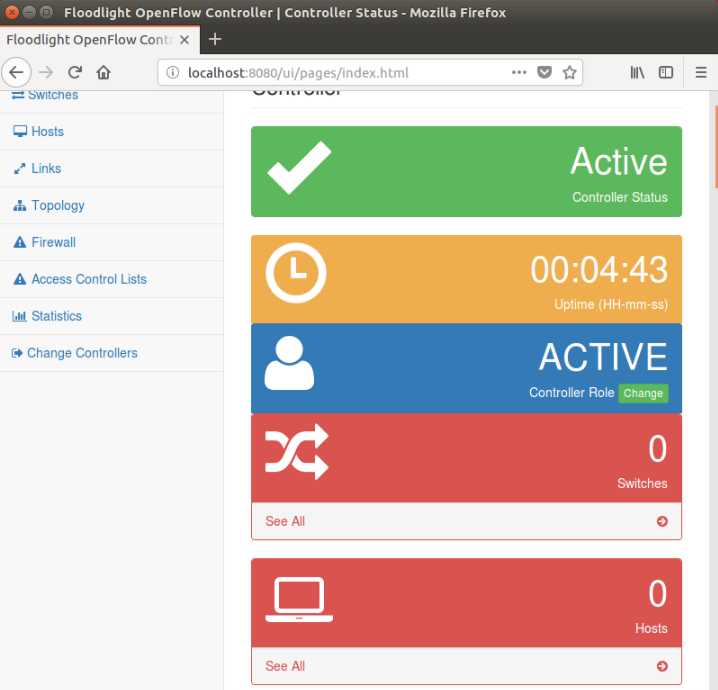Bookmark this page with the star
718x690 pixels.
[x=569, y=72]
